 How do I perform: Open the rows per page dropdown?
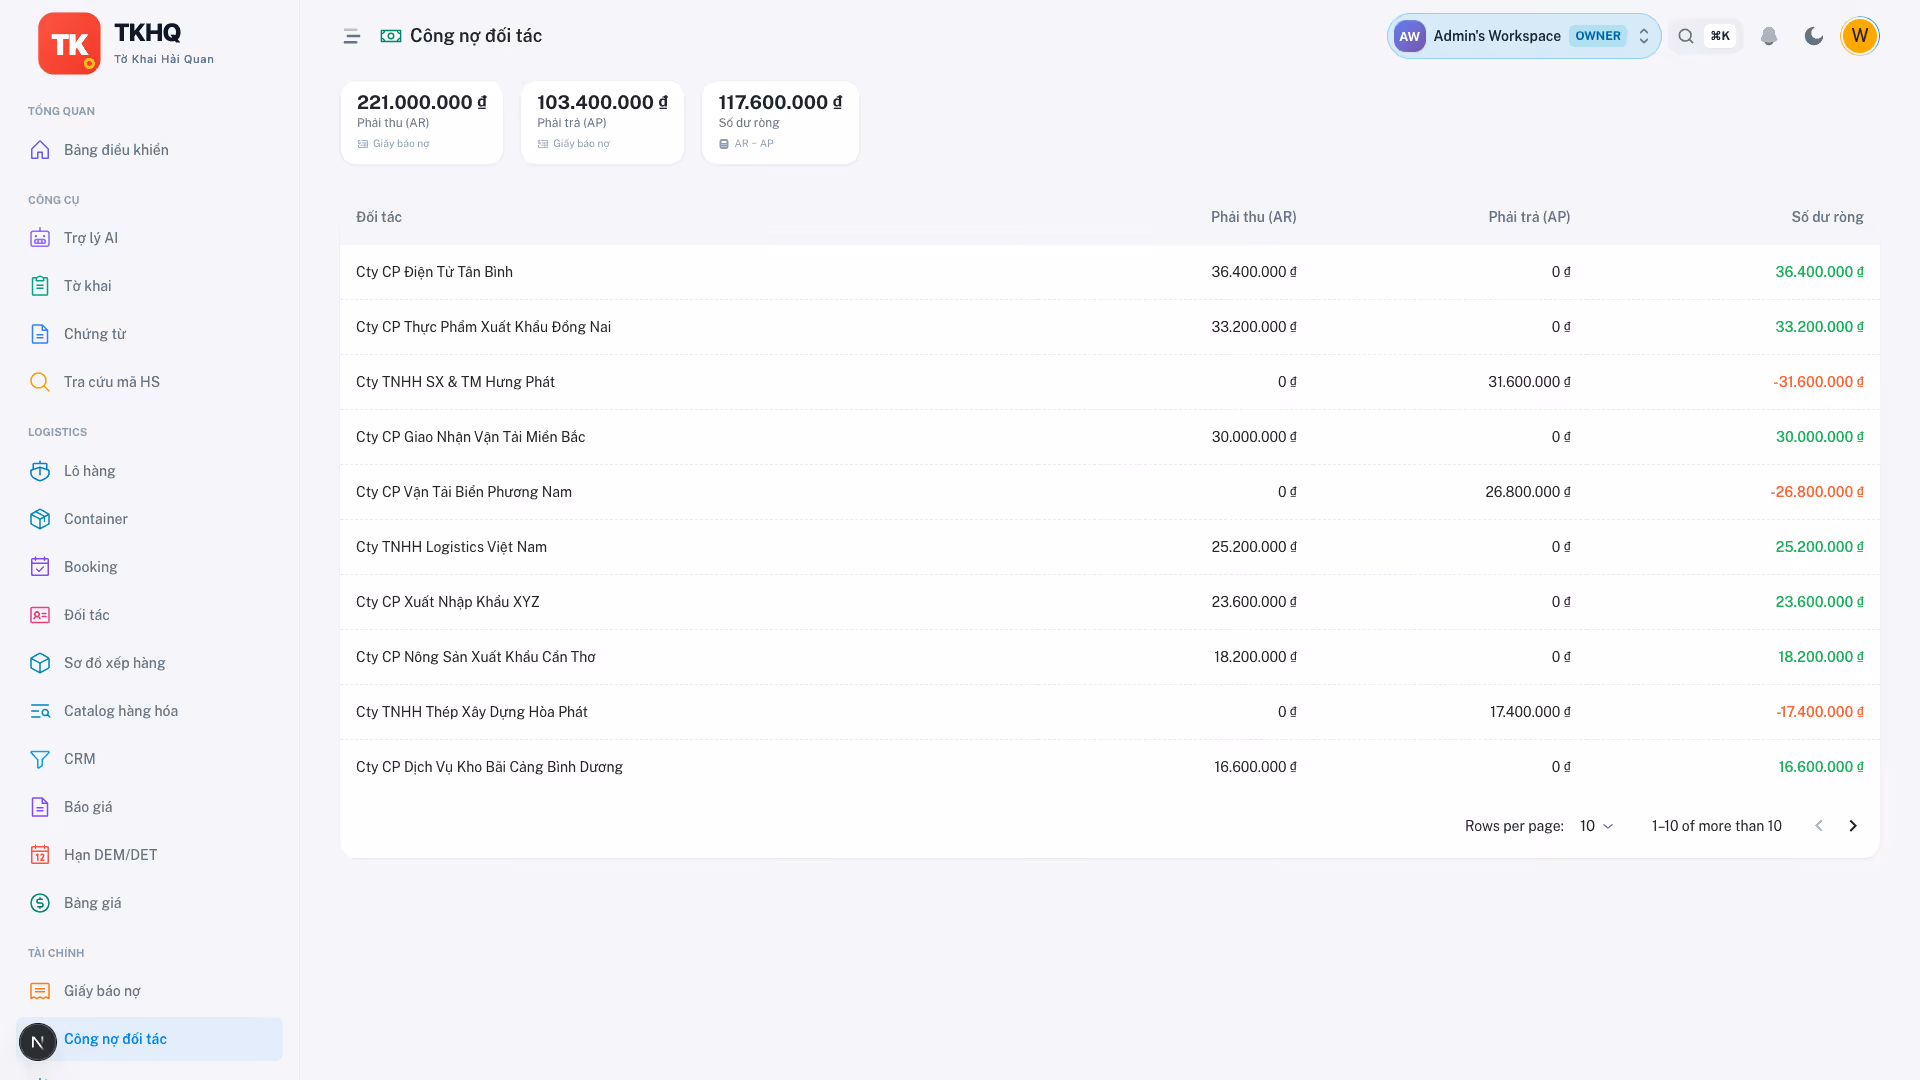(x=1597, y=826)
